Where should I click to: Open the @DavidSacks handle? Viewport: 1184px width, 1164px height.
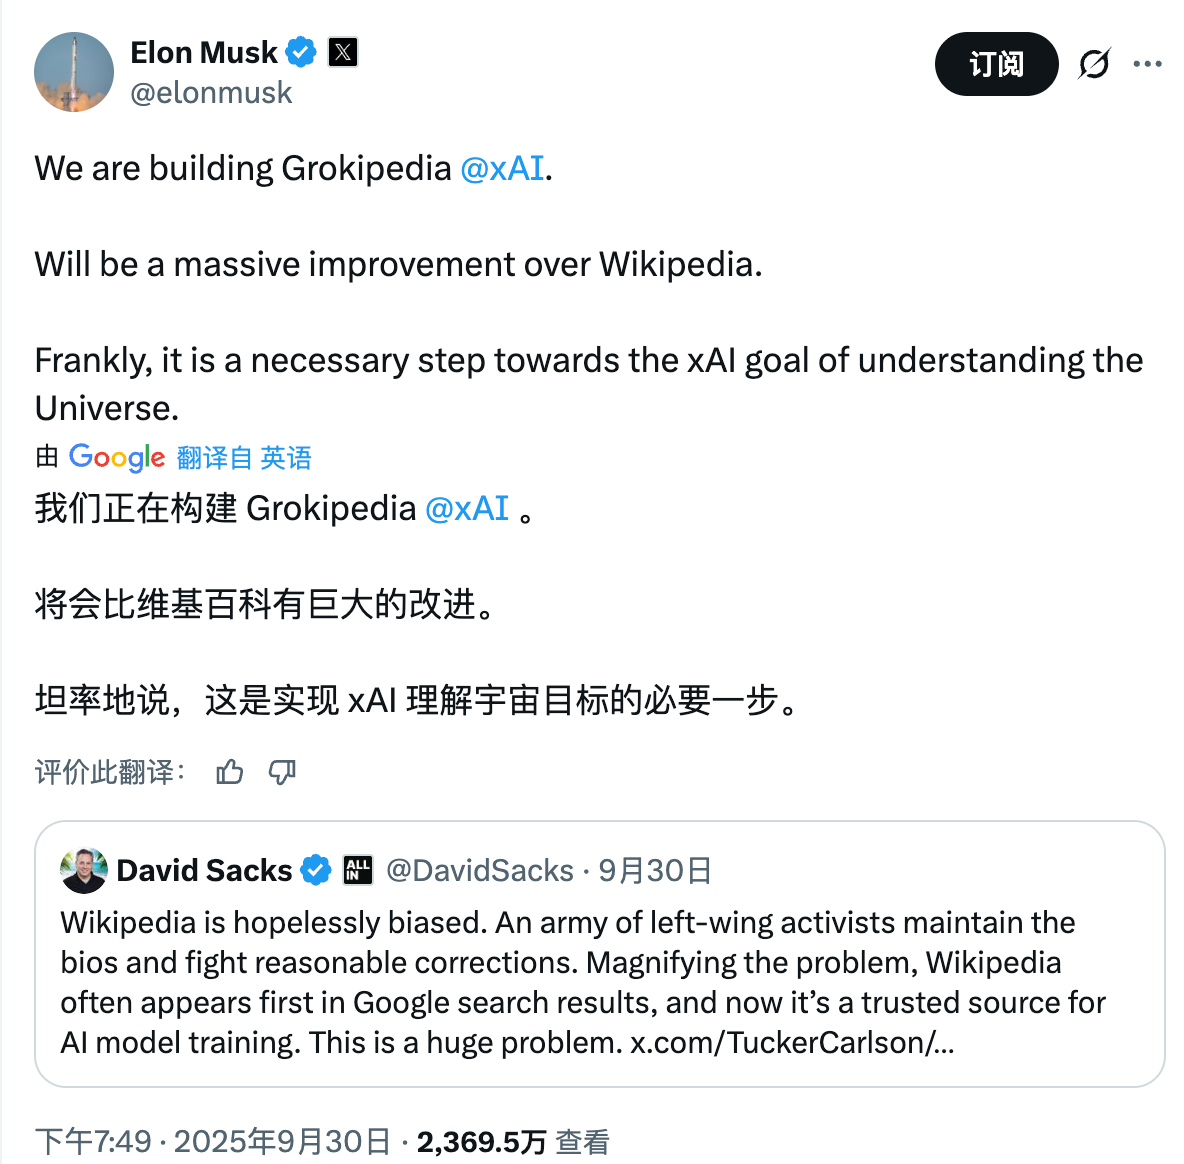(x=480, y=870)
